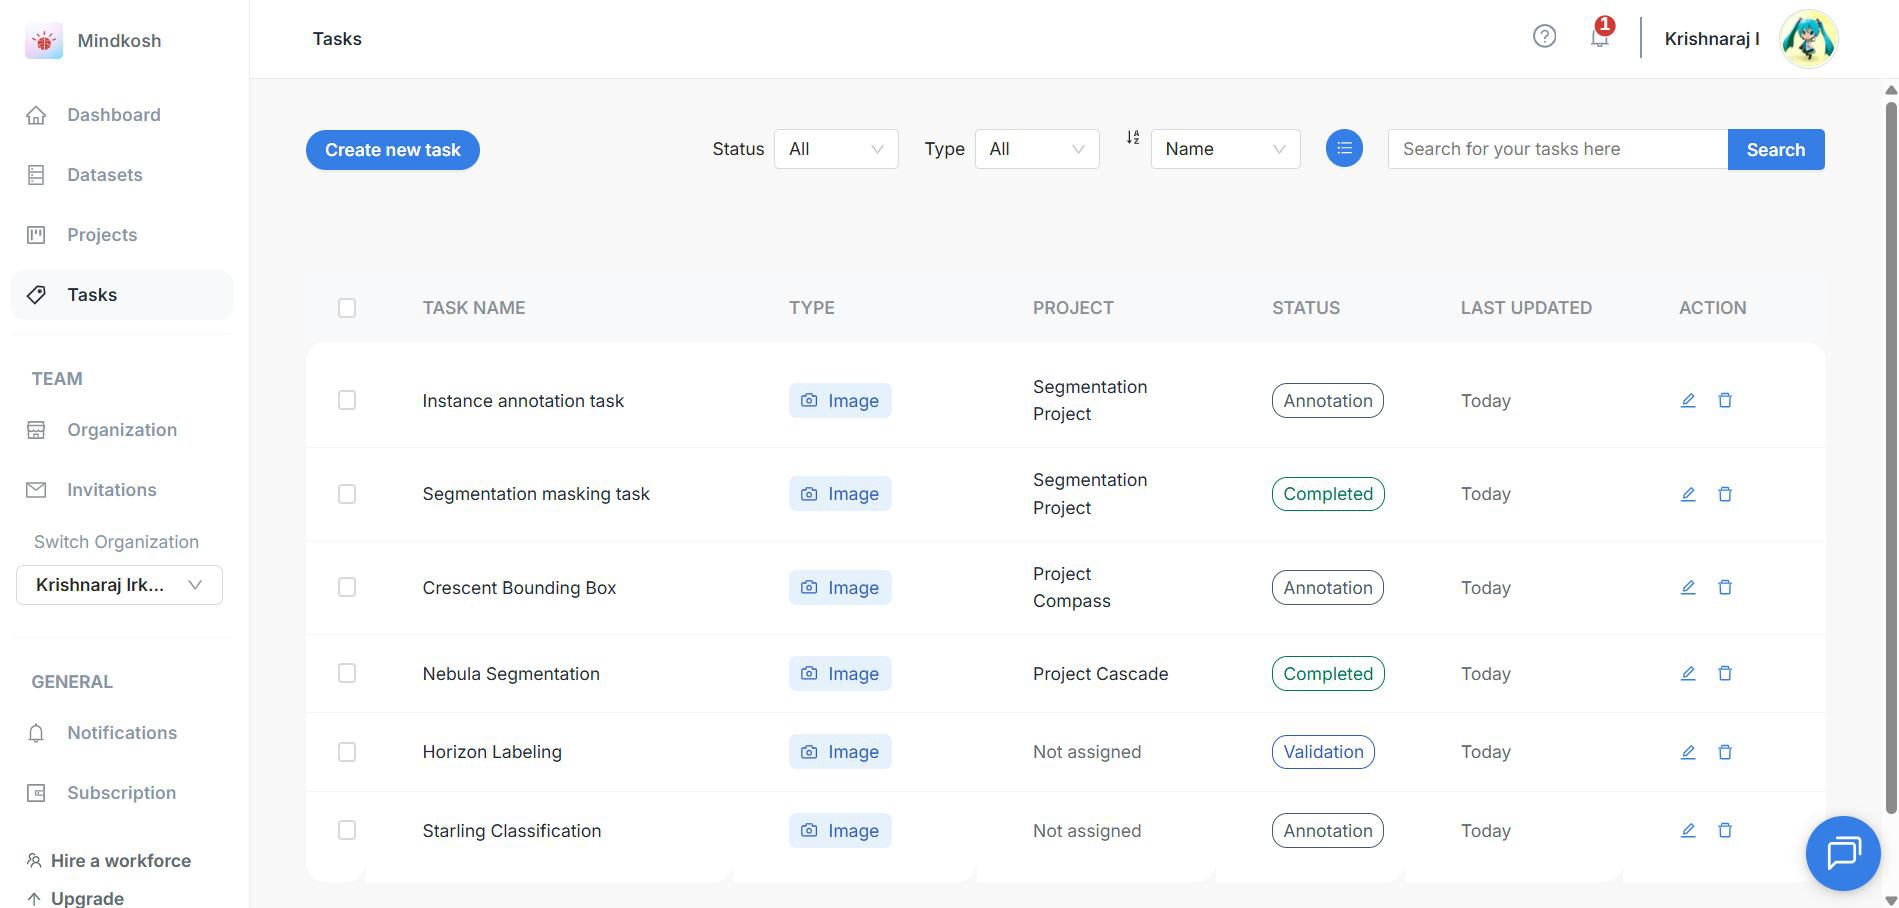
Task: Select the Segmentation masking task checkbox
Action: 347,494
